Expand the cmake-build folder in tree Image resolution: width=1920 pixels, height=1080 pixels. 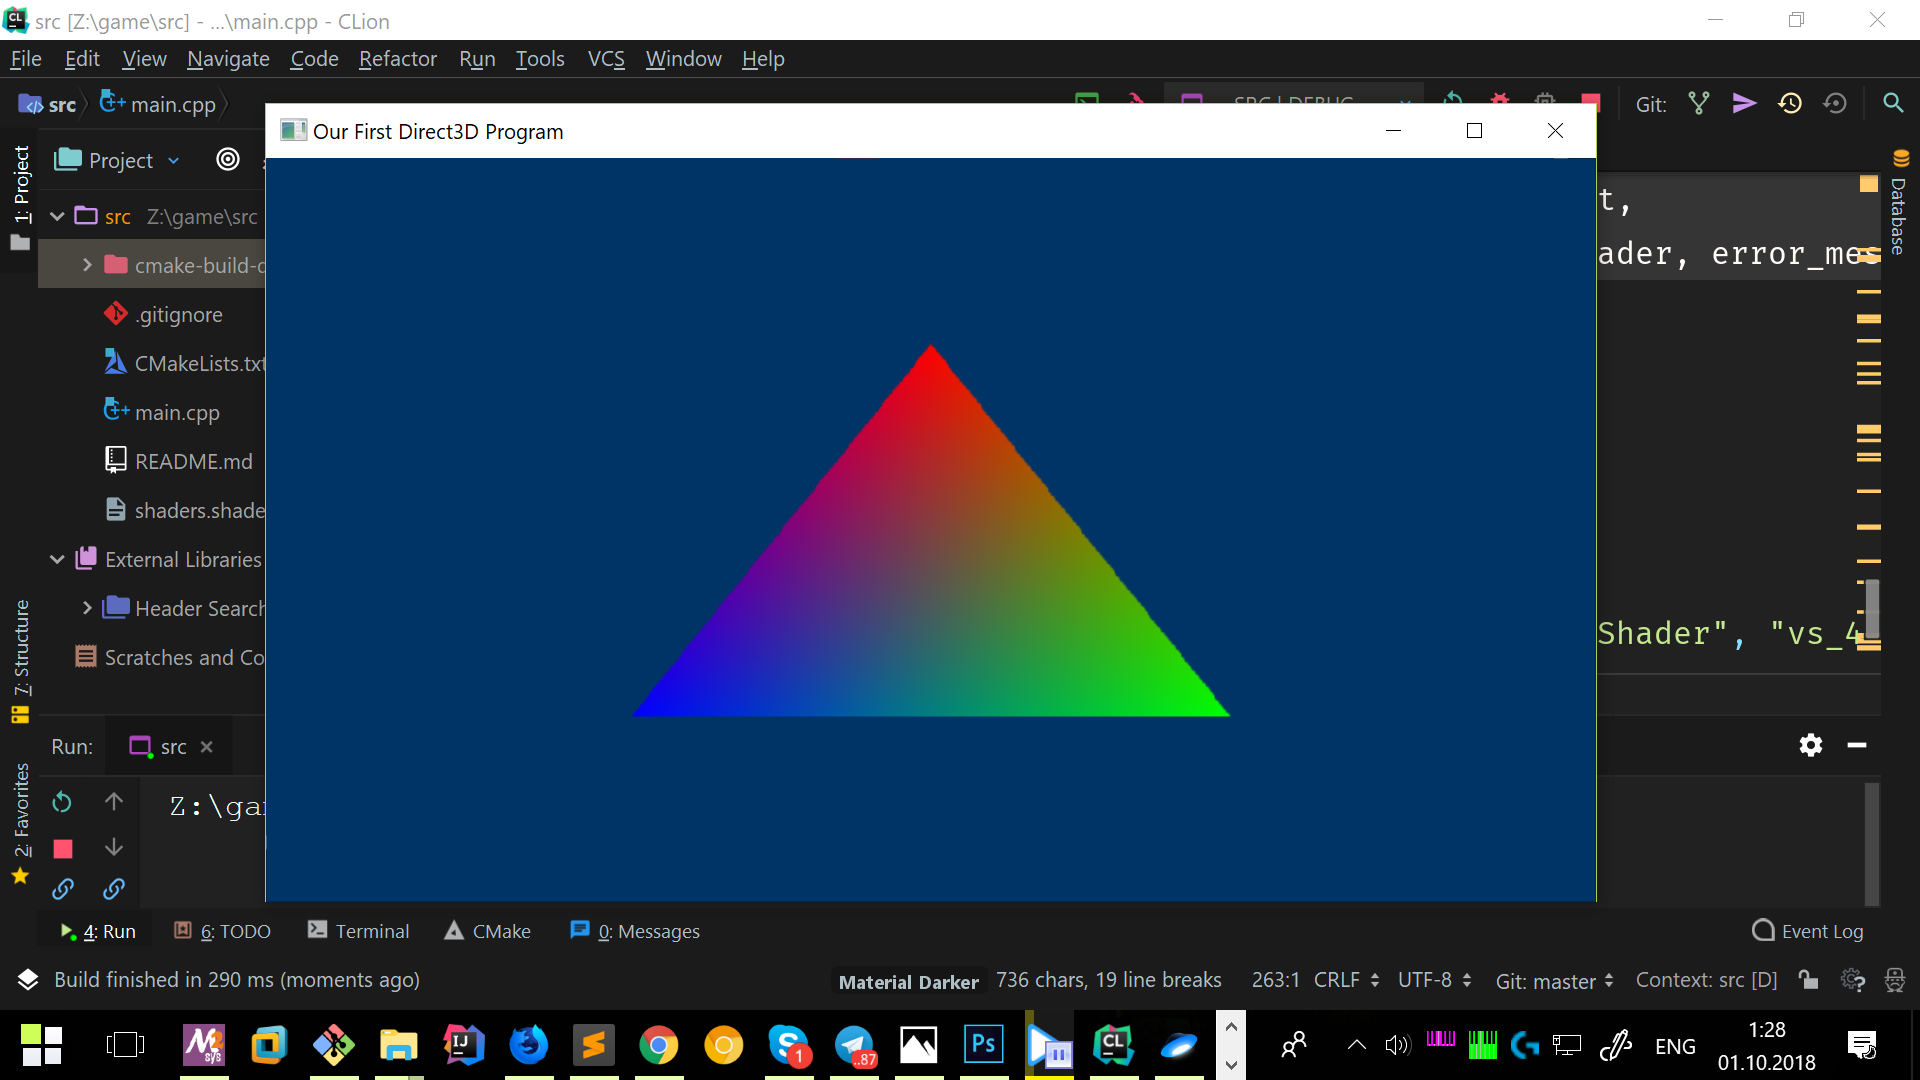tap(87, 265)
